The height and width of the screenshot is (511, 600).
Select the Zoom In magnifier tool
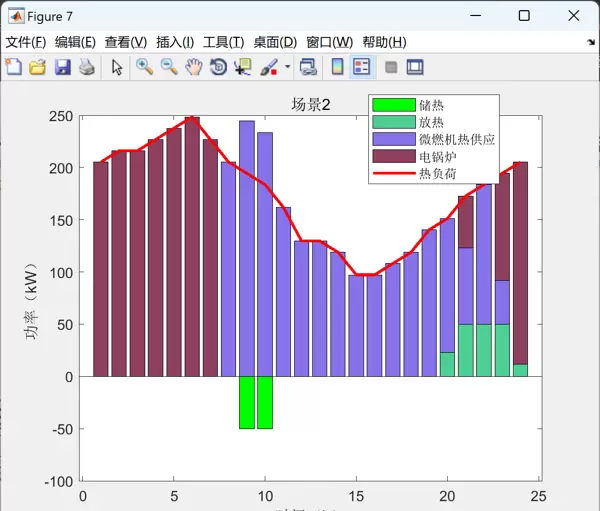[145, 67]
